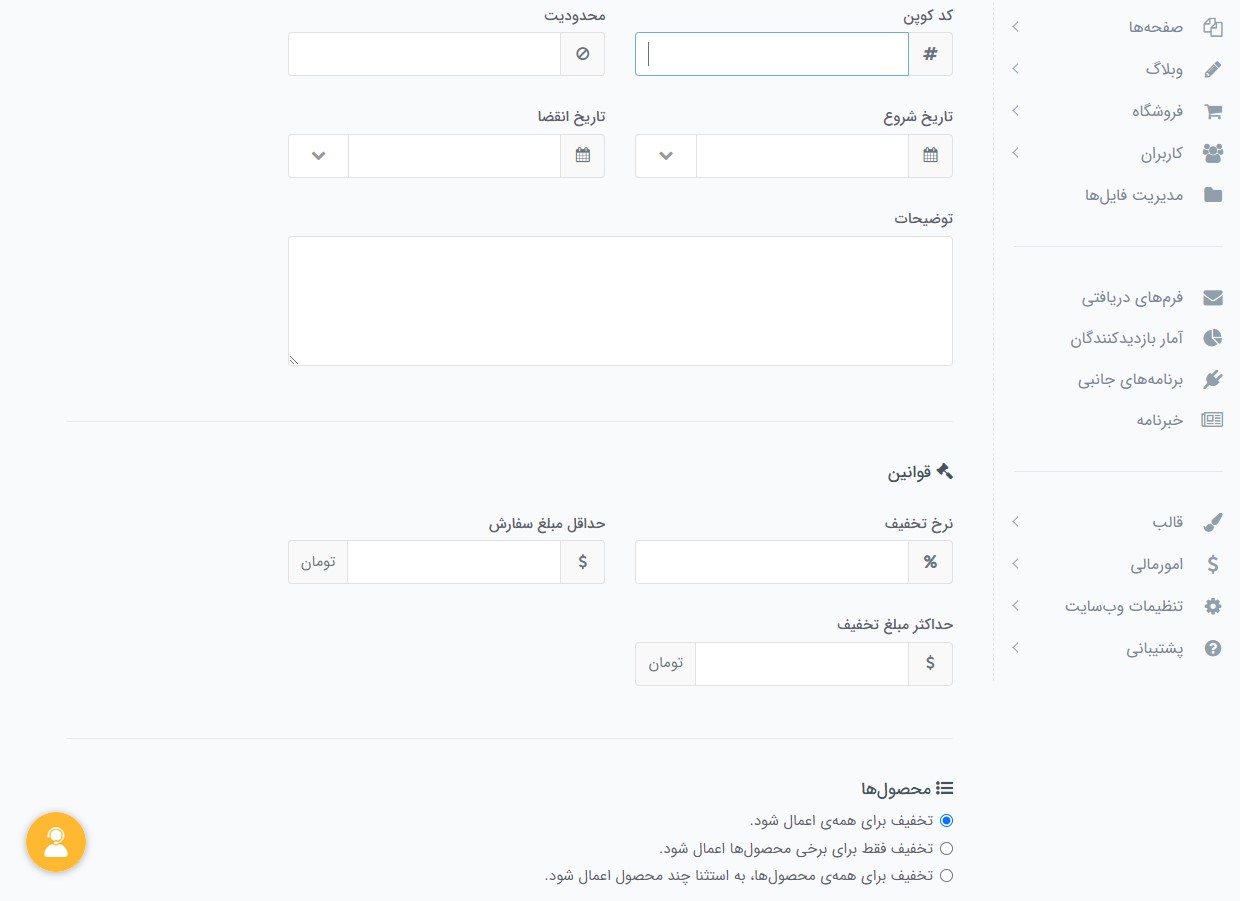Open the تنظیمات وب‌سایت menu
This screenshot has height=901, width=1240.
pos(1124,605)
